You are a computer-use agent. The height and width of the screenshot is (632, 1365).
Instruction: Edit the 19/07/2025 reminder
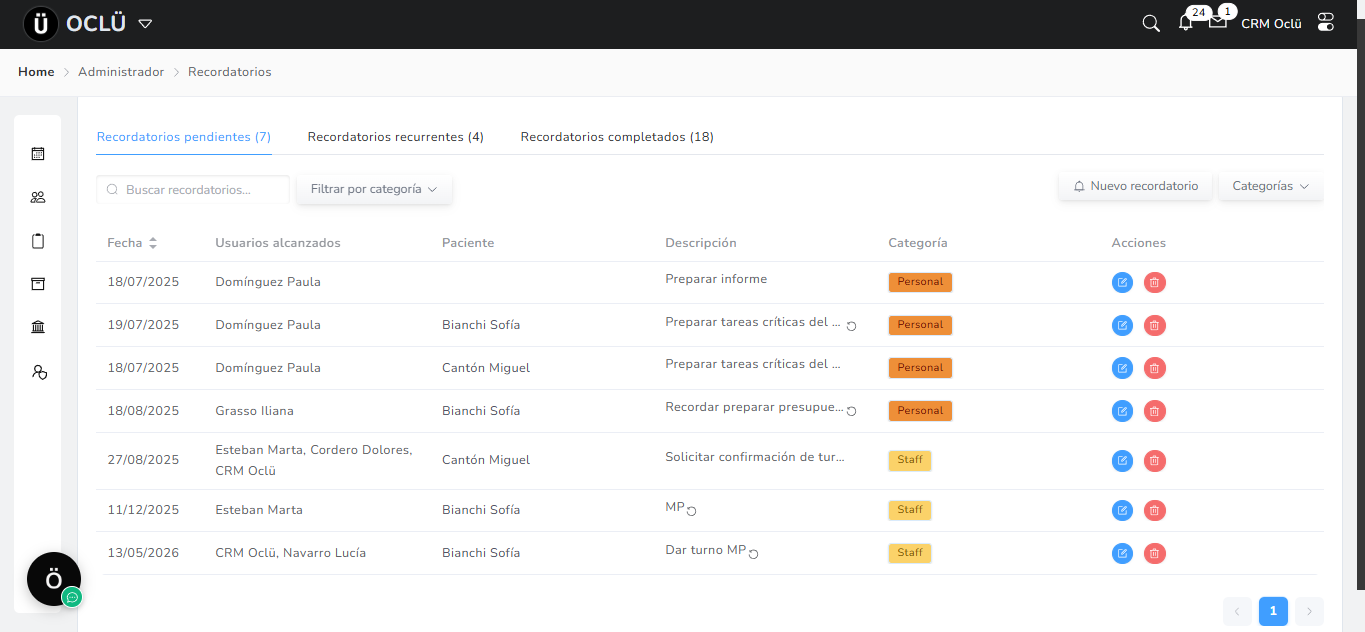point(1123,326)
